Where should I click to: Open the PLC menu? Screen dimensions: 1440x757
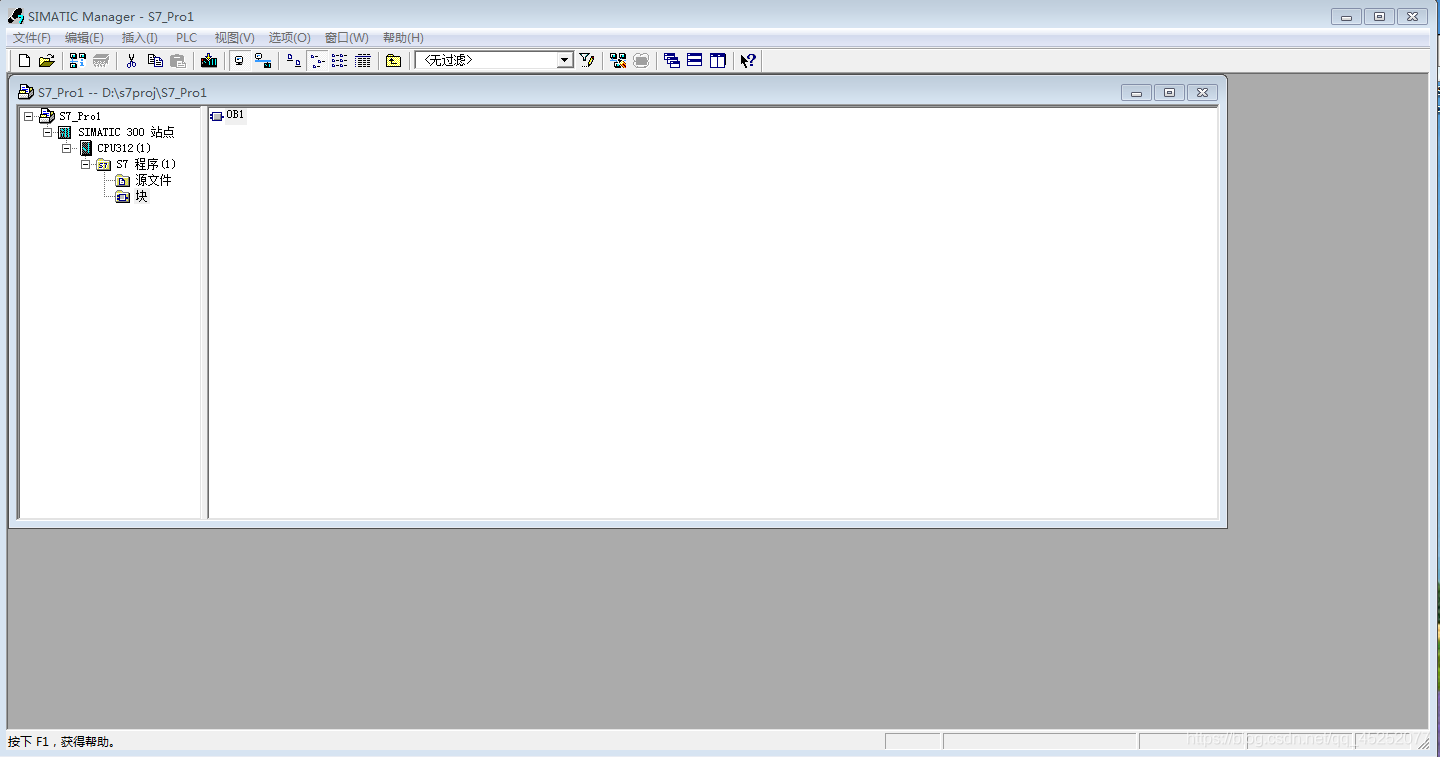(187, 38)
